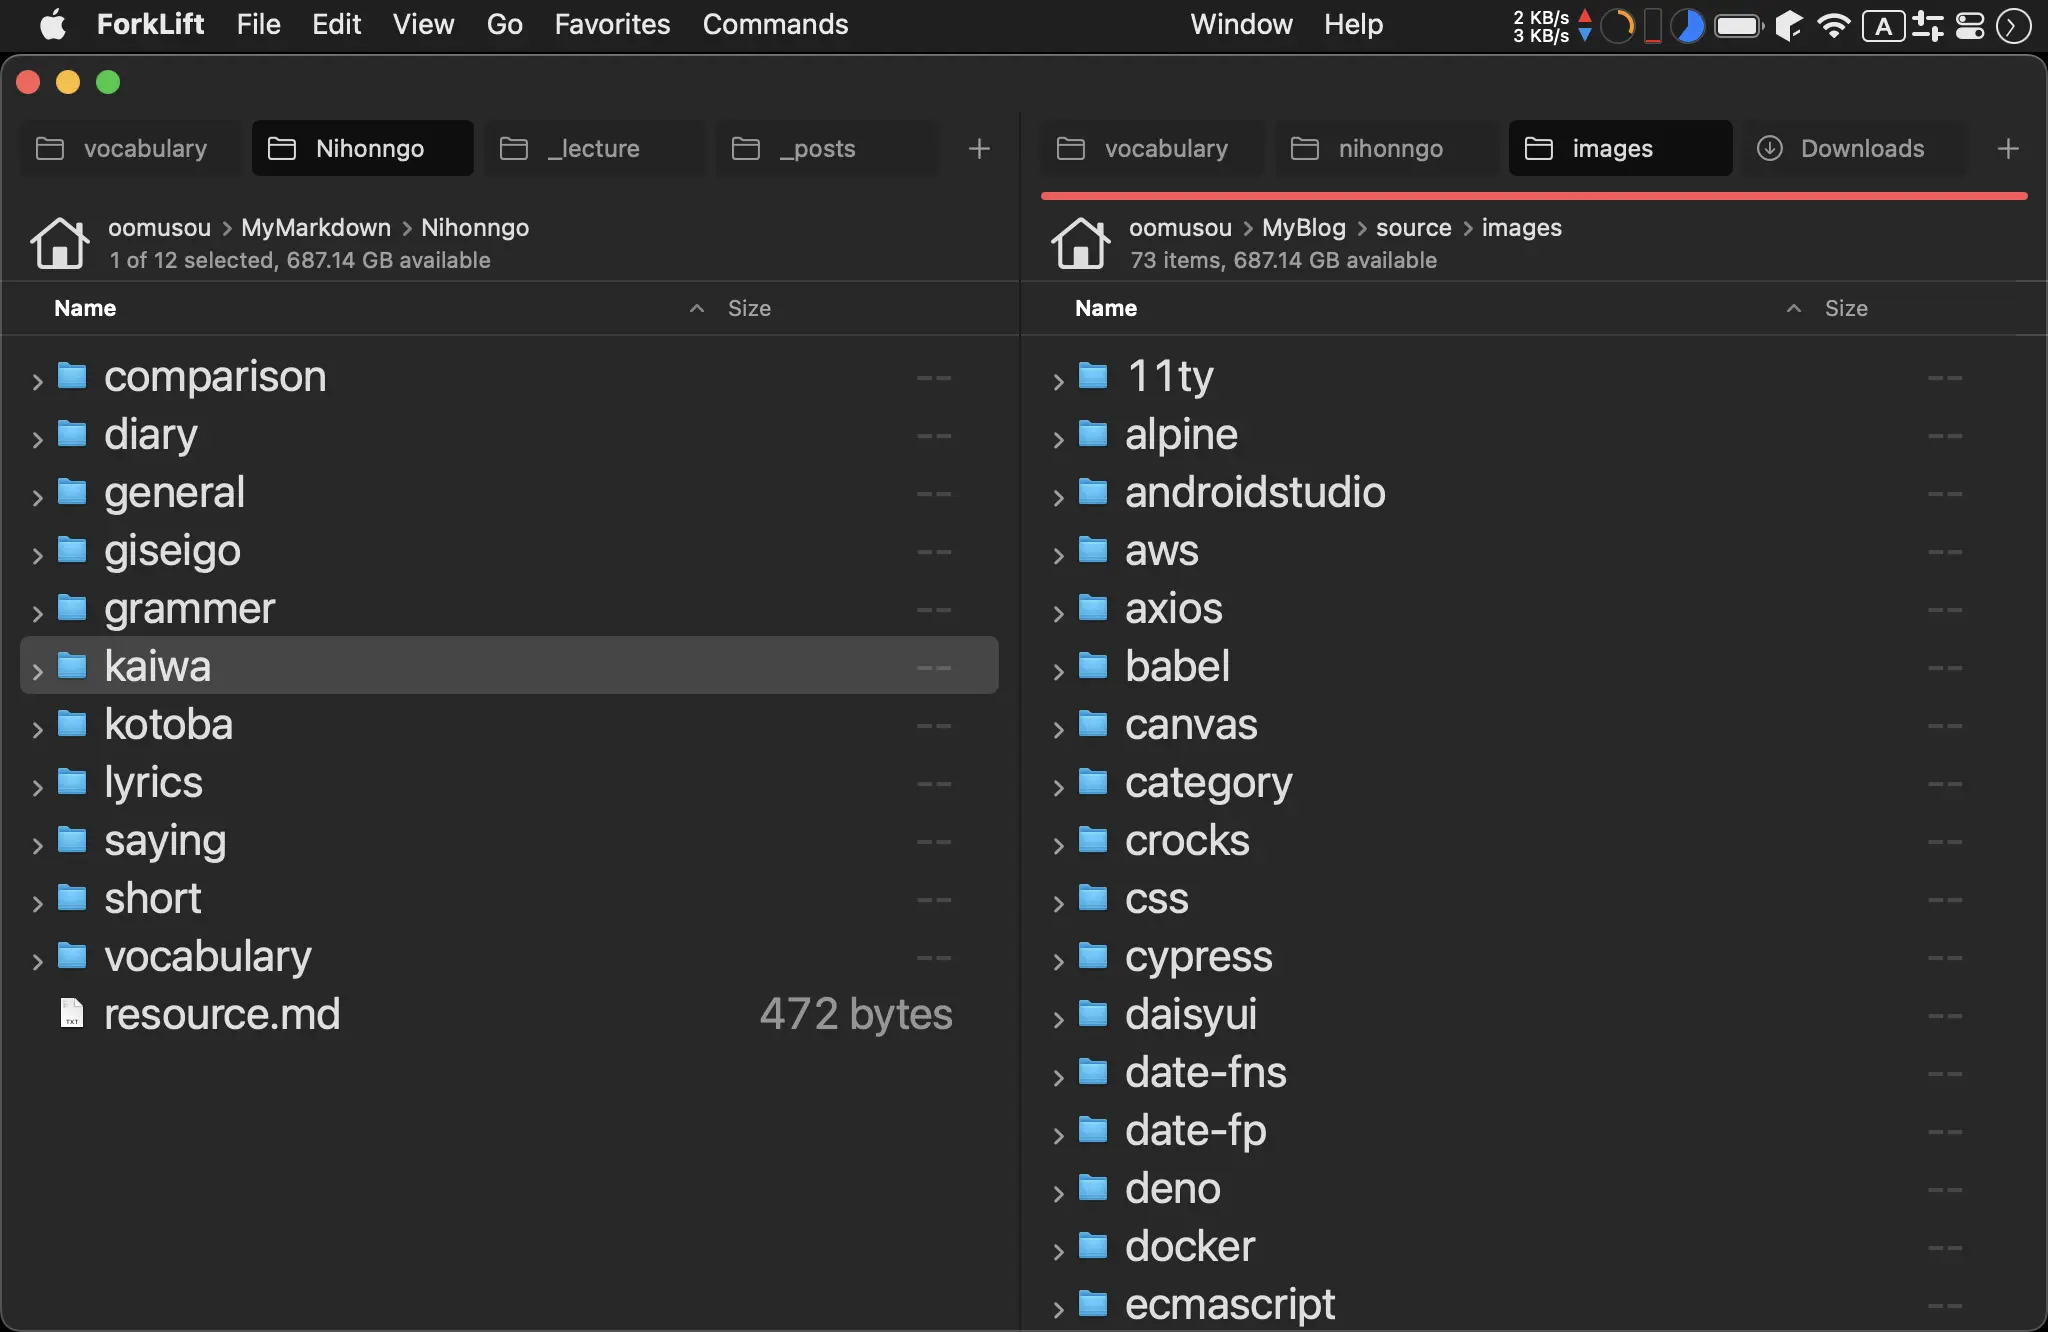Screen dimensions: 2048x1332
Task: Open the Commands menu
Action: (775, 24)
